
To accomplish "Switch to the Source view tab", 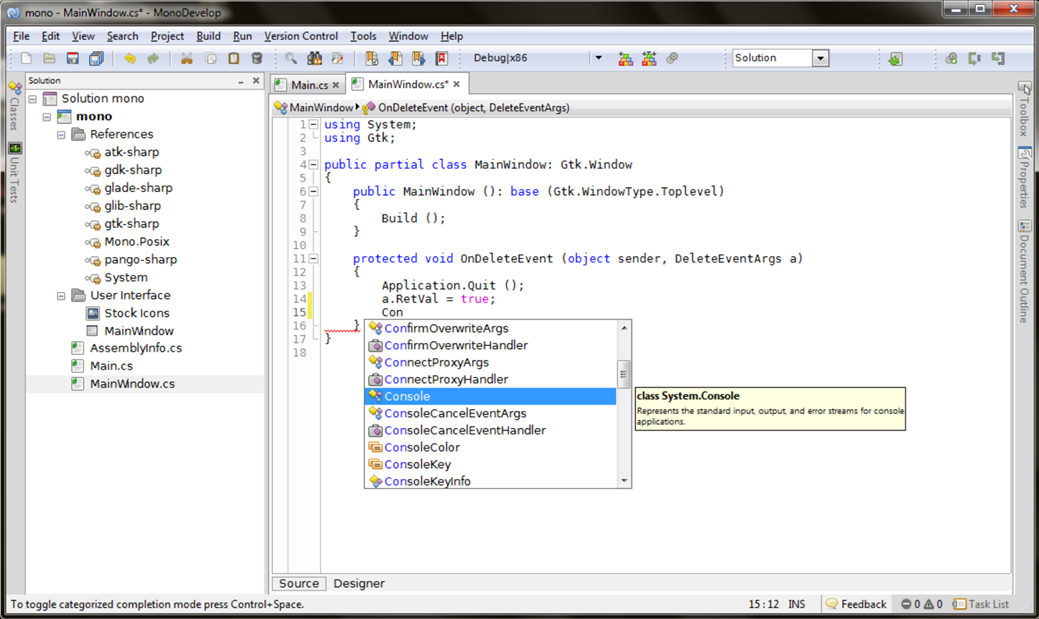I will pyautogui.click(x=299, y=584).
